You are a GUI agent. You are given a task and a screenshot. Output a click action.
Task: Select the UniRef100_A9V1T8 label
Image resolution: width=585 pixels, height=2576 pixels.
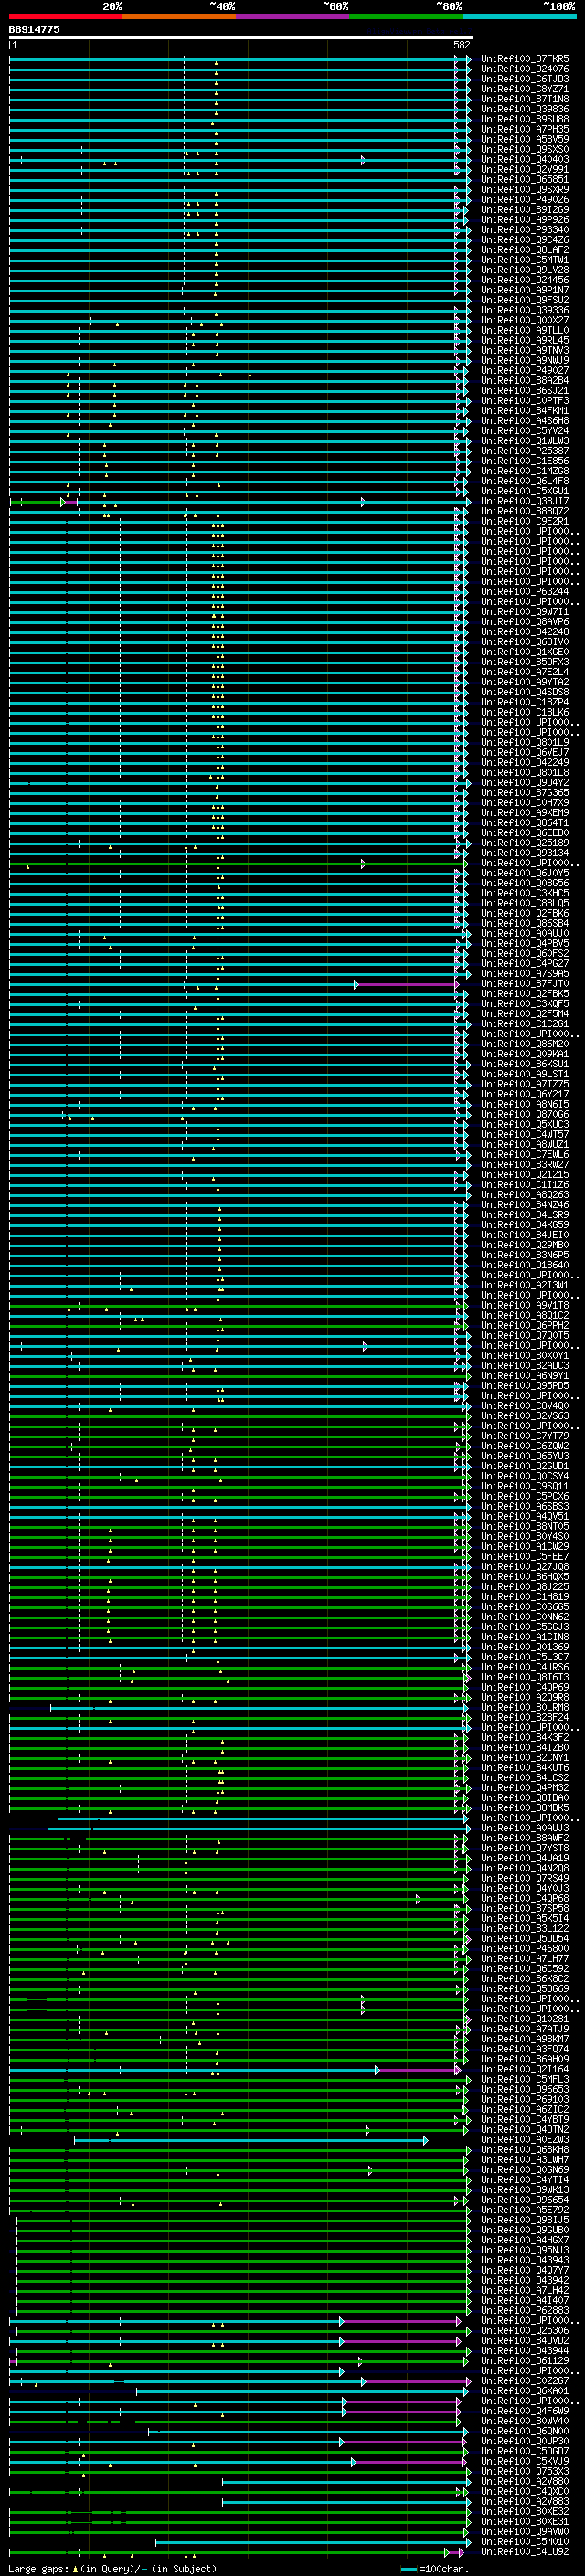click(x=525, y=1305)
